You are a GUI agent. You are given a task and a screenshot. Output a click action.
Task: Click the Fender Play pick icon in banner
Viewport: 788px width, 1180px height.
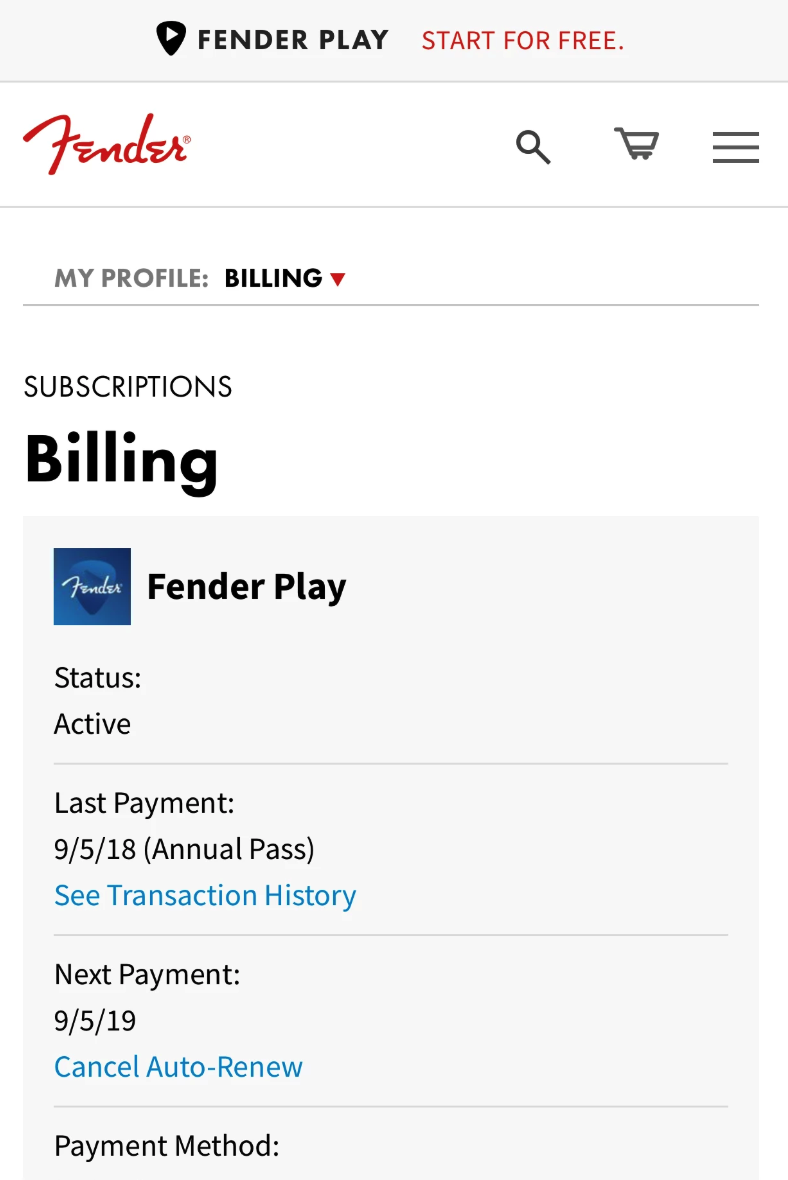pyautogui.click(x=171, y=39)
